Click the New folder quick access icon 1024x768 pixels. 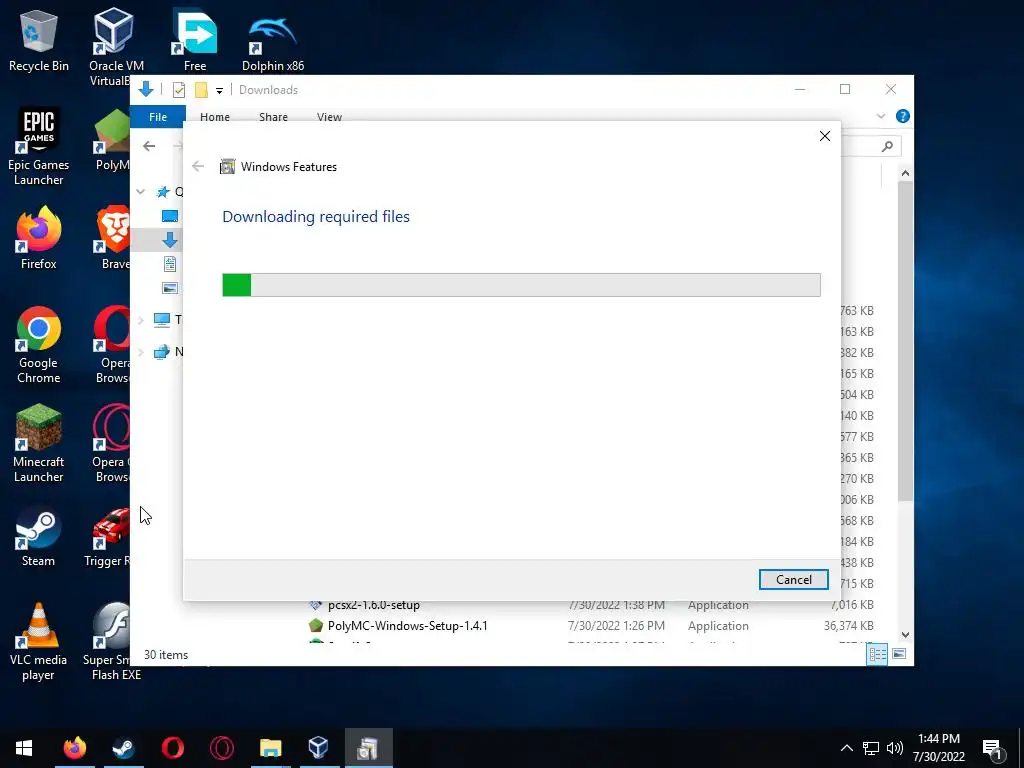[x=201, y=90]
